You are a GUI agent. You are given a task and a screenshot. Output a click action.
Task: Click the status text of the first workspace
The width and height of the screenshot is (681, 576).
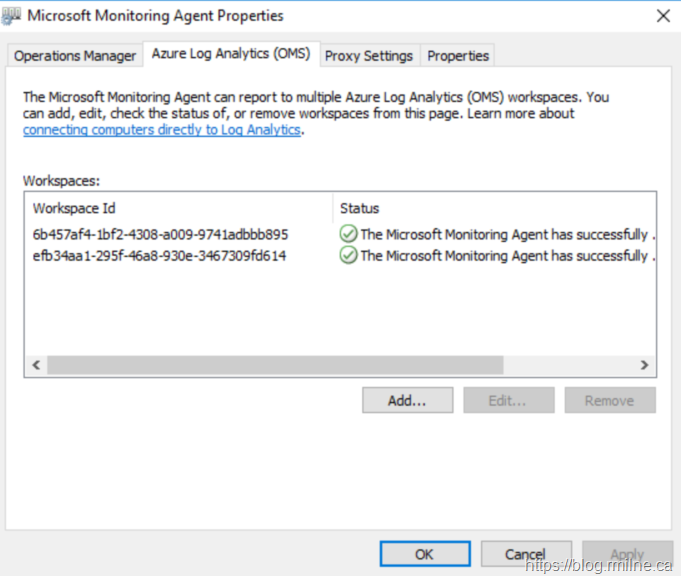pos(505,234)
